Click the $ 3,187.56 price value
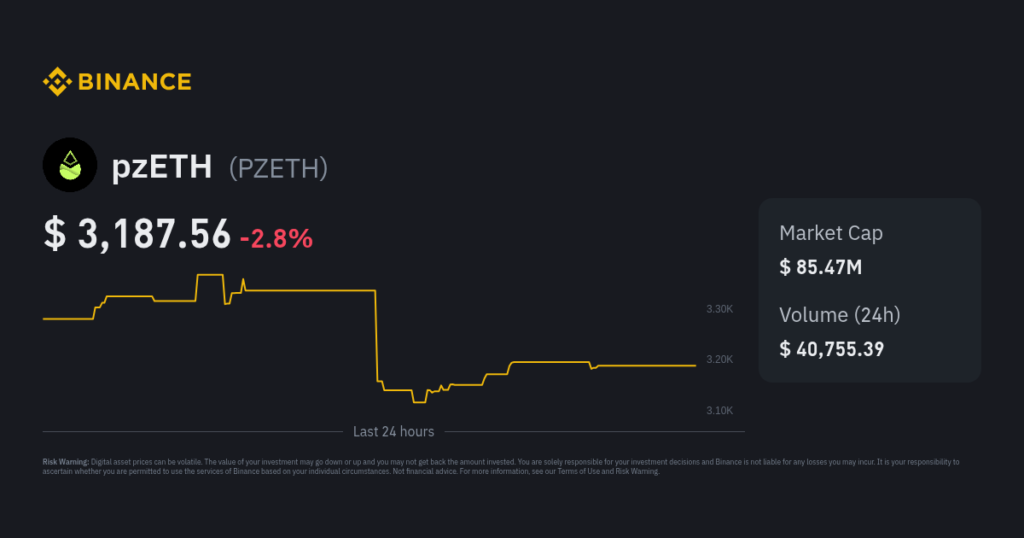 (137, 234)
